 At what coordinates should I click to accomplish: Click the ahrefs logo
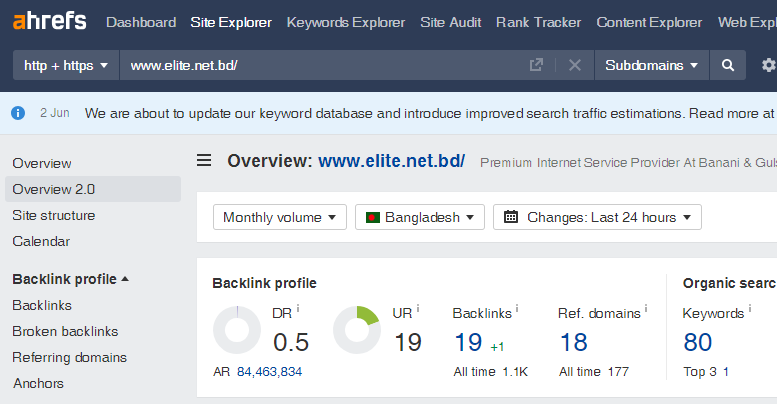[x=50, y=21]
